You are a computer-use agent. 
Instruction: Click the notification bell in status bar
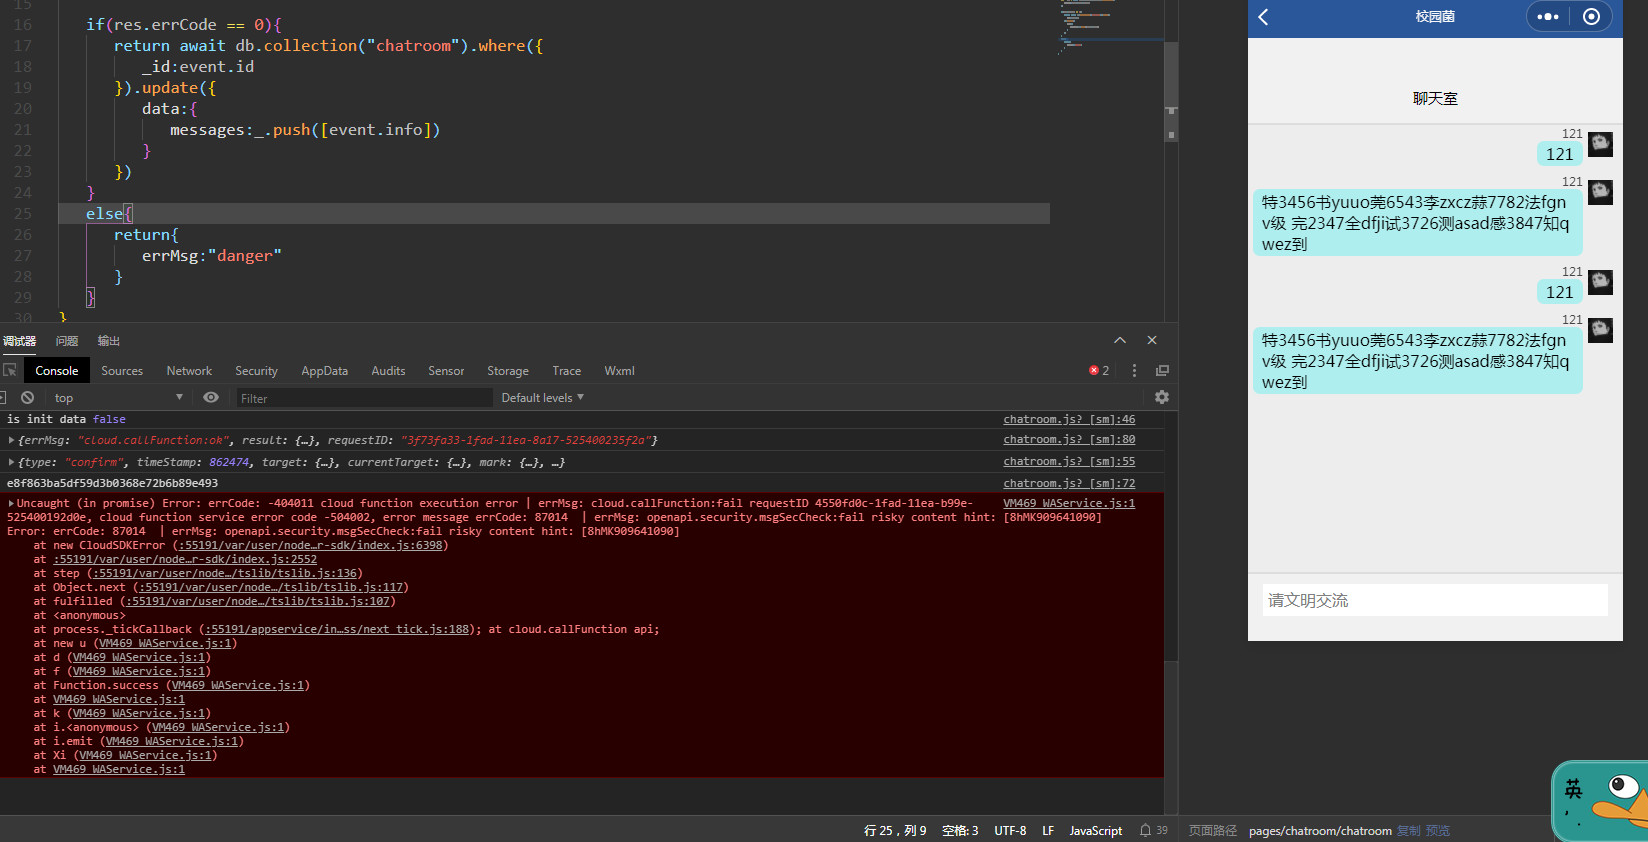coord(1146,830)
